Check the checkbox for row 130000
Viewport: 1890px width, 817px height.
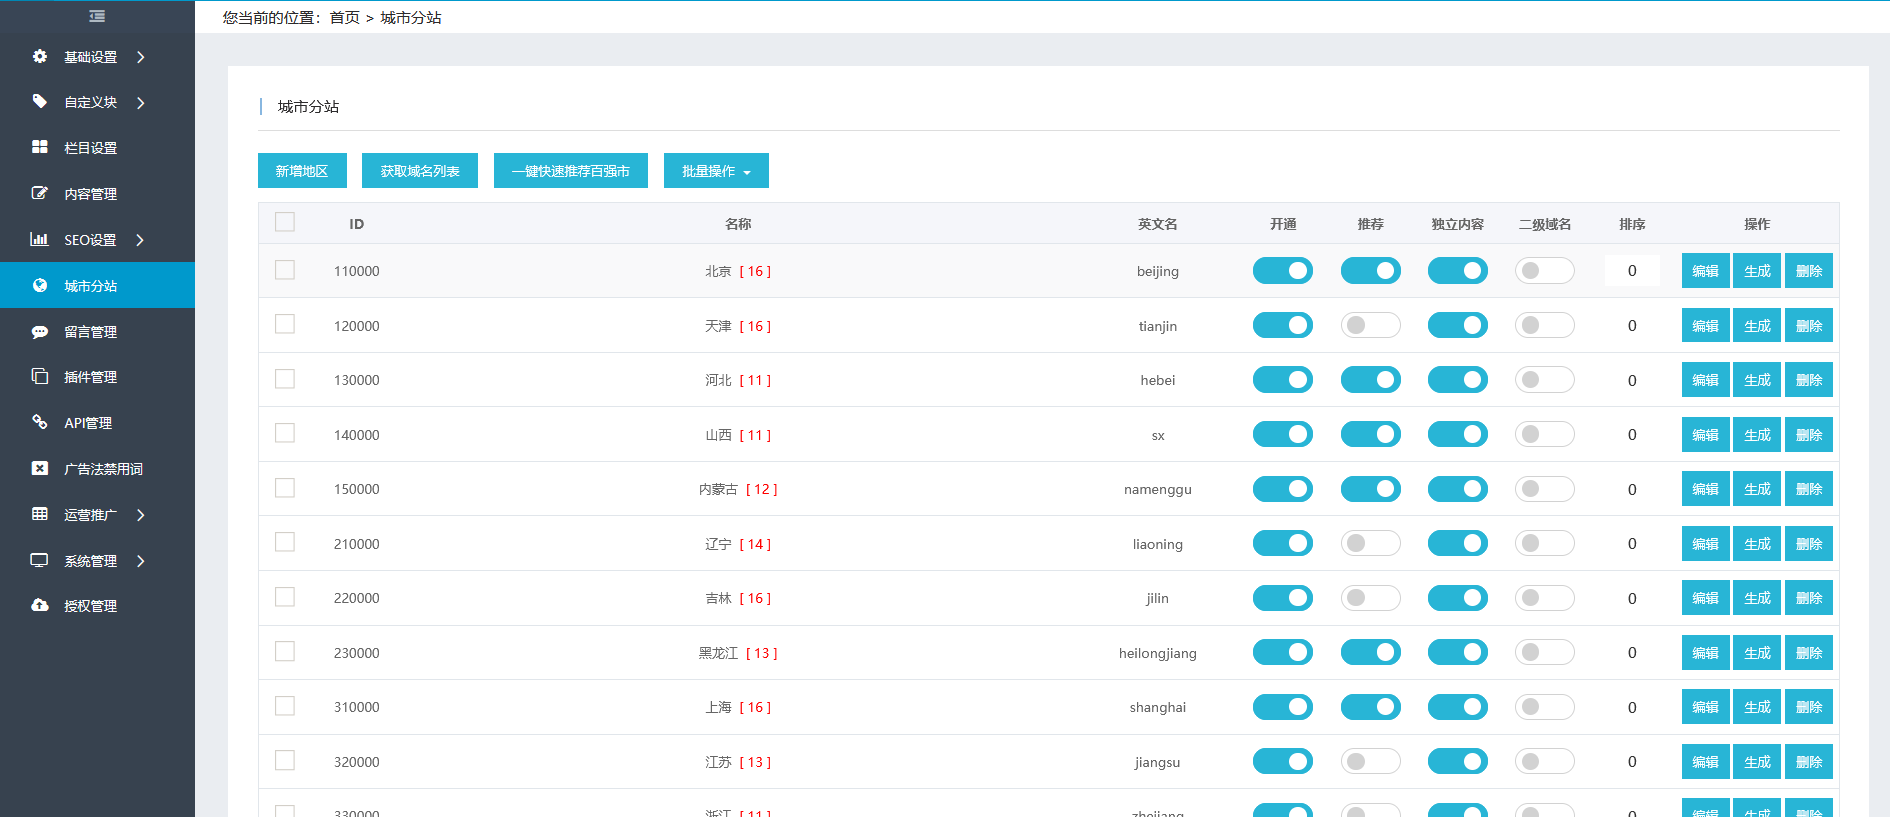(285, 379)
